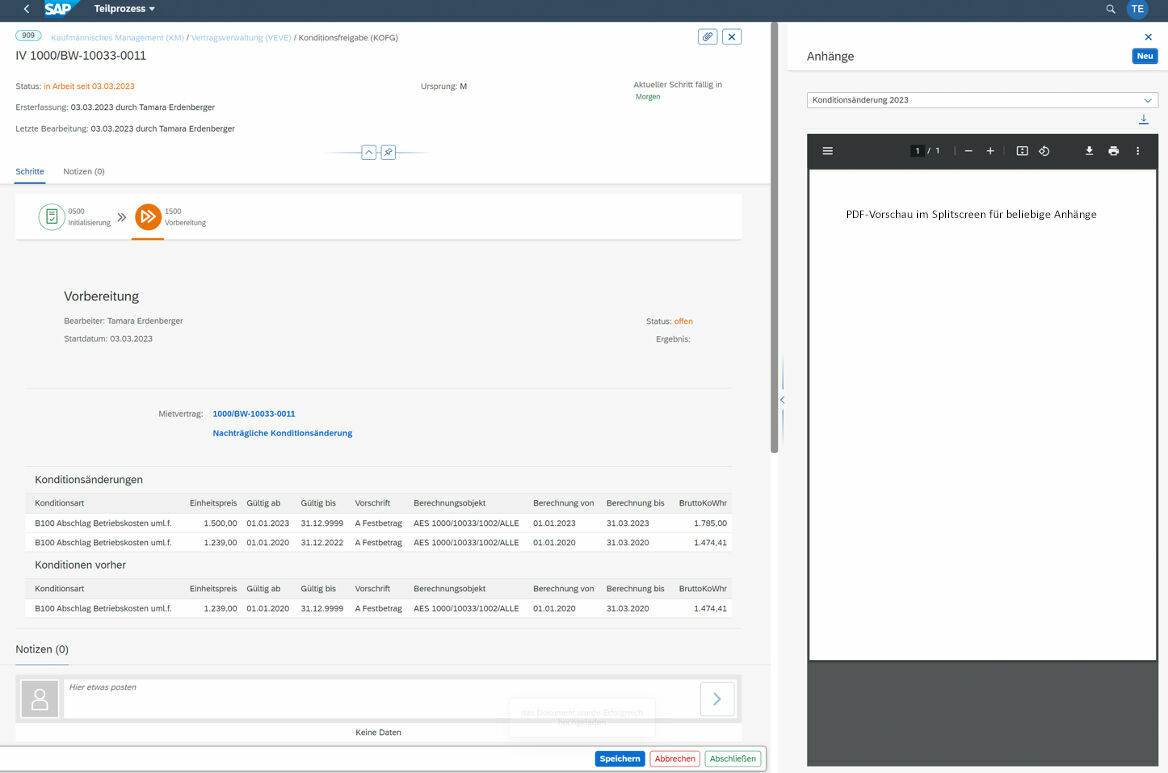
Task: Open the Konditionsänderung 2023 dropdown
Action: click(1147, 100)
